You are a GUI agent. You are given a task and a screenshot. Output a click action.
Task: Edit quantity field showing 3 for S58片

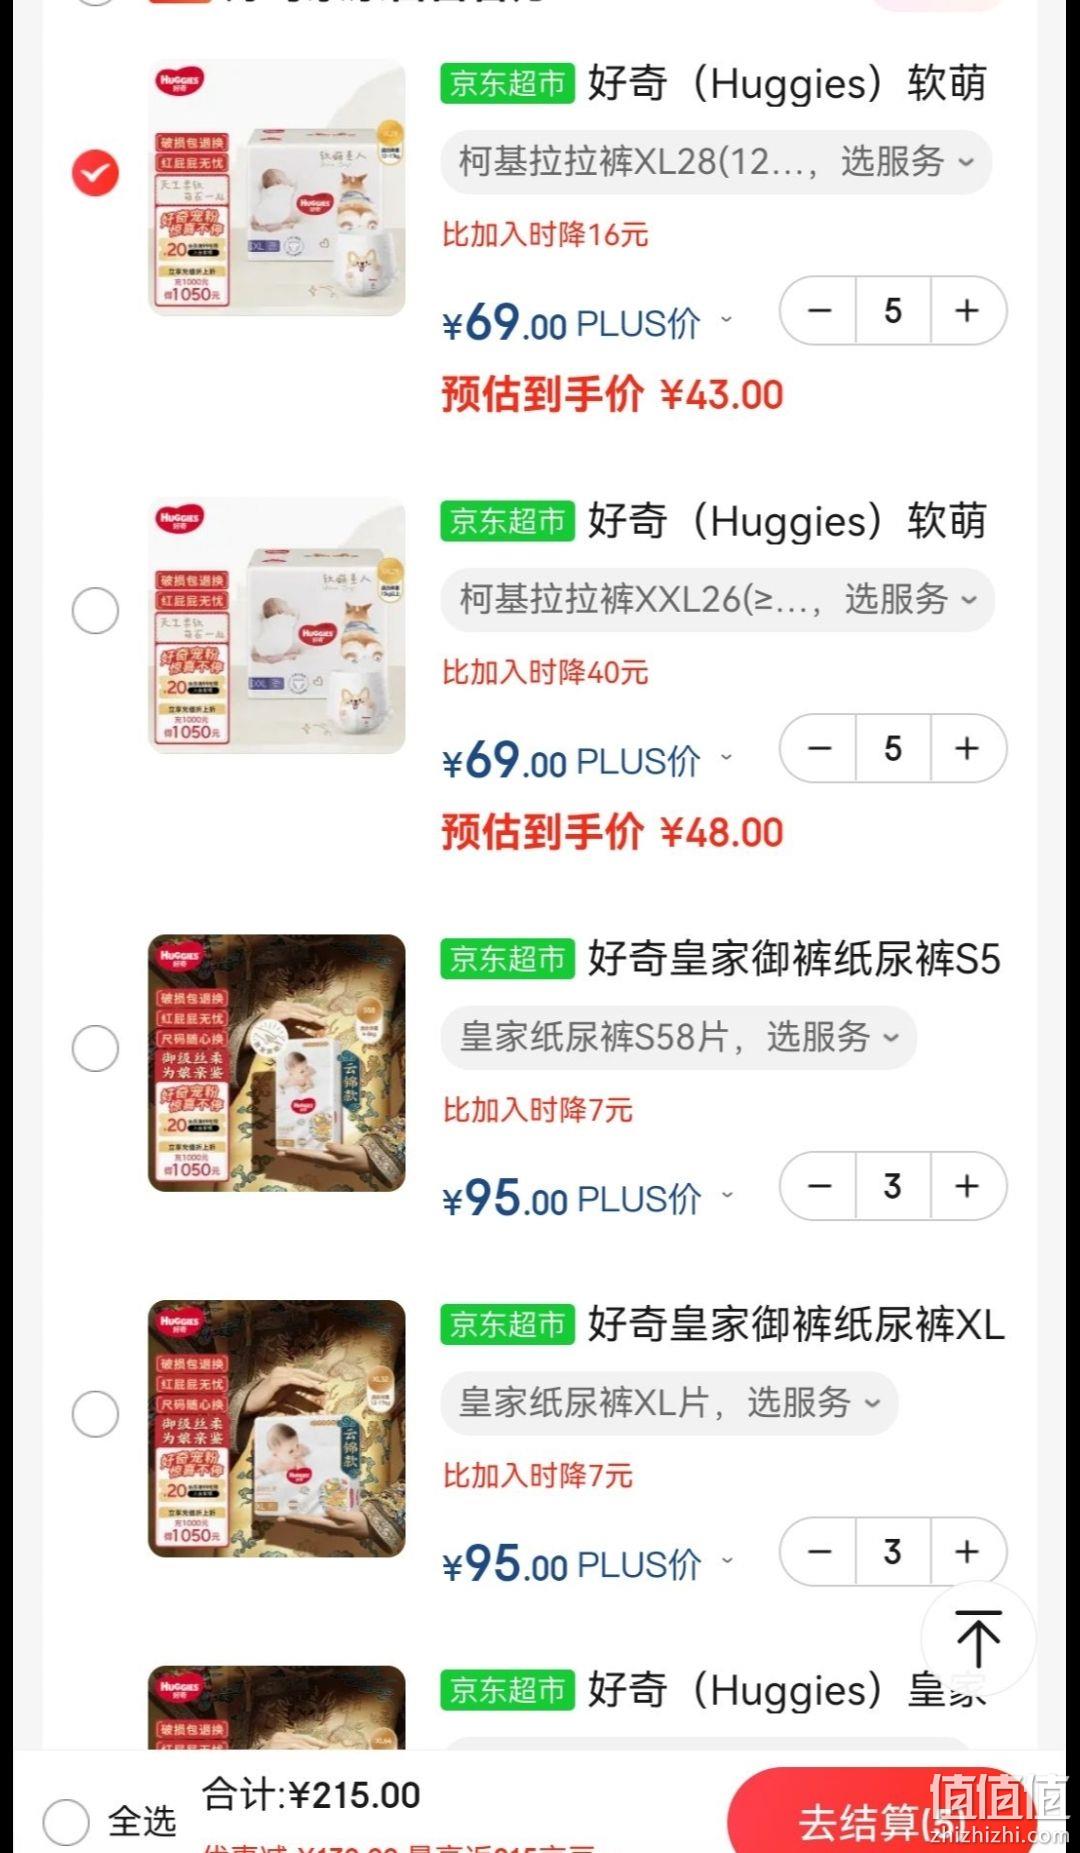coord(893,1186)
